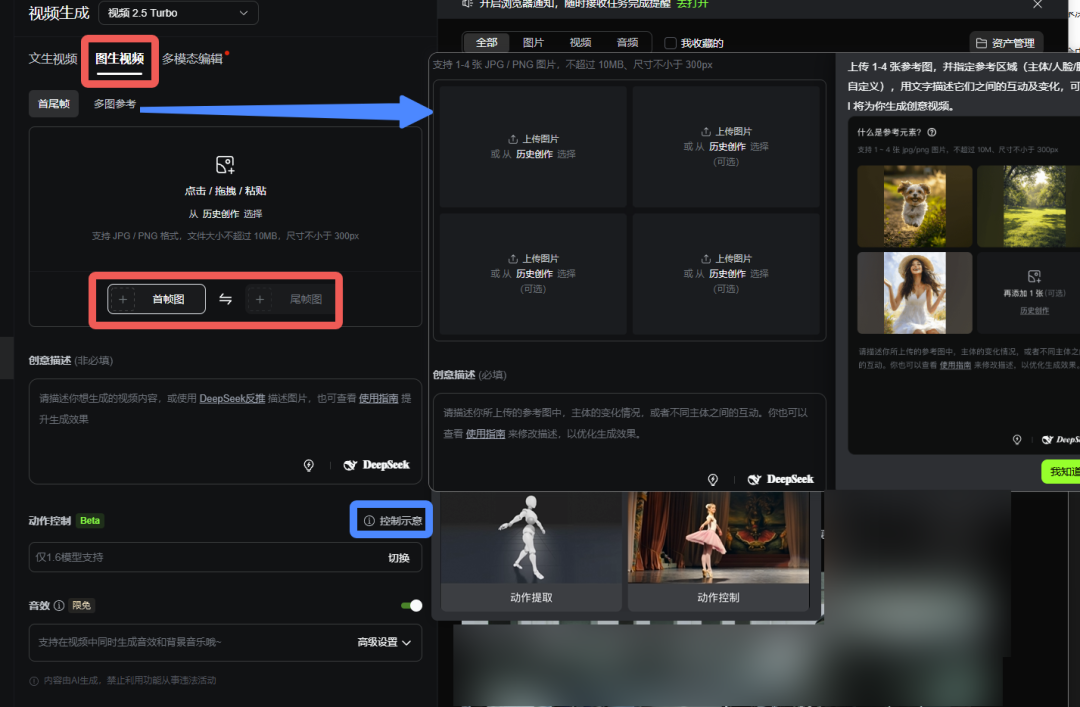Viewport: 1080px width, 707px height.
Task: Click the question mark beside 什么是参考元素
Action: pos(932,132)
